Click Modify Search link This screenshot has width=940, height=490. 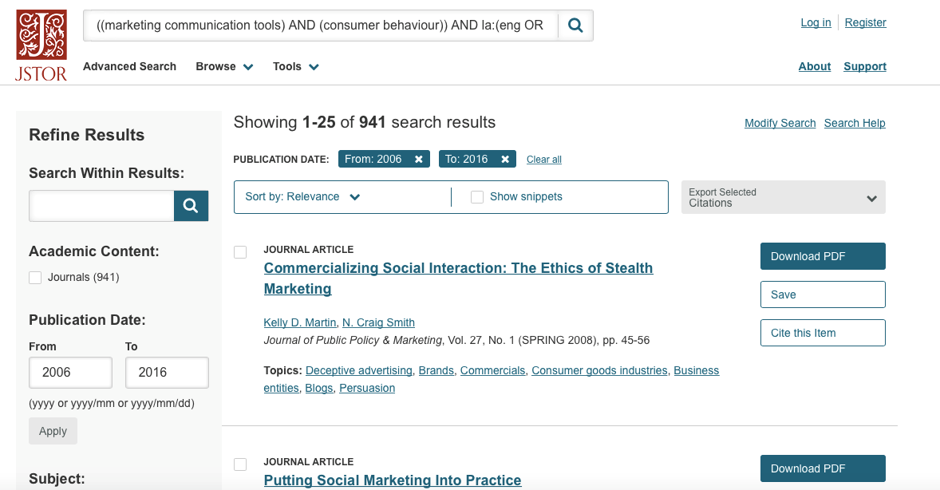780,123
